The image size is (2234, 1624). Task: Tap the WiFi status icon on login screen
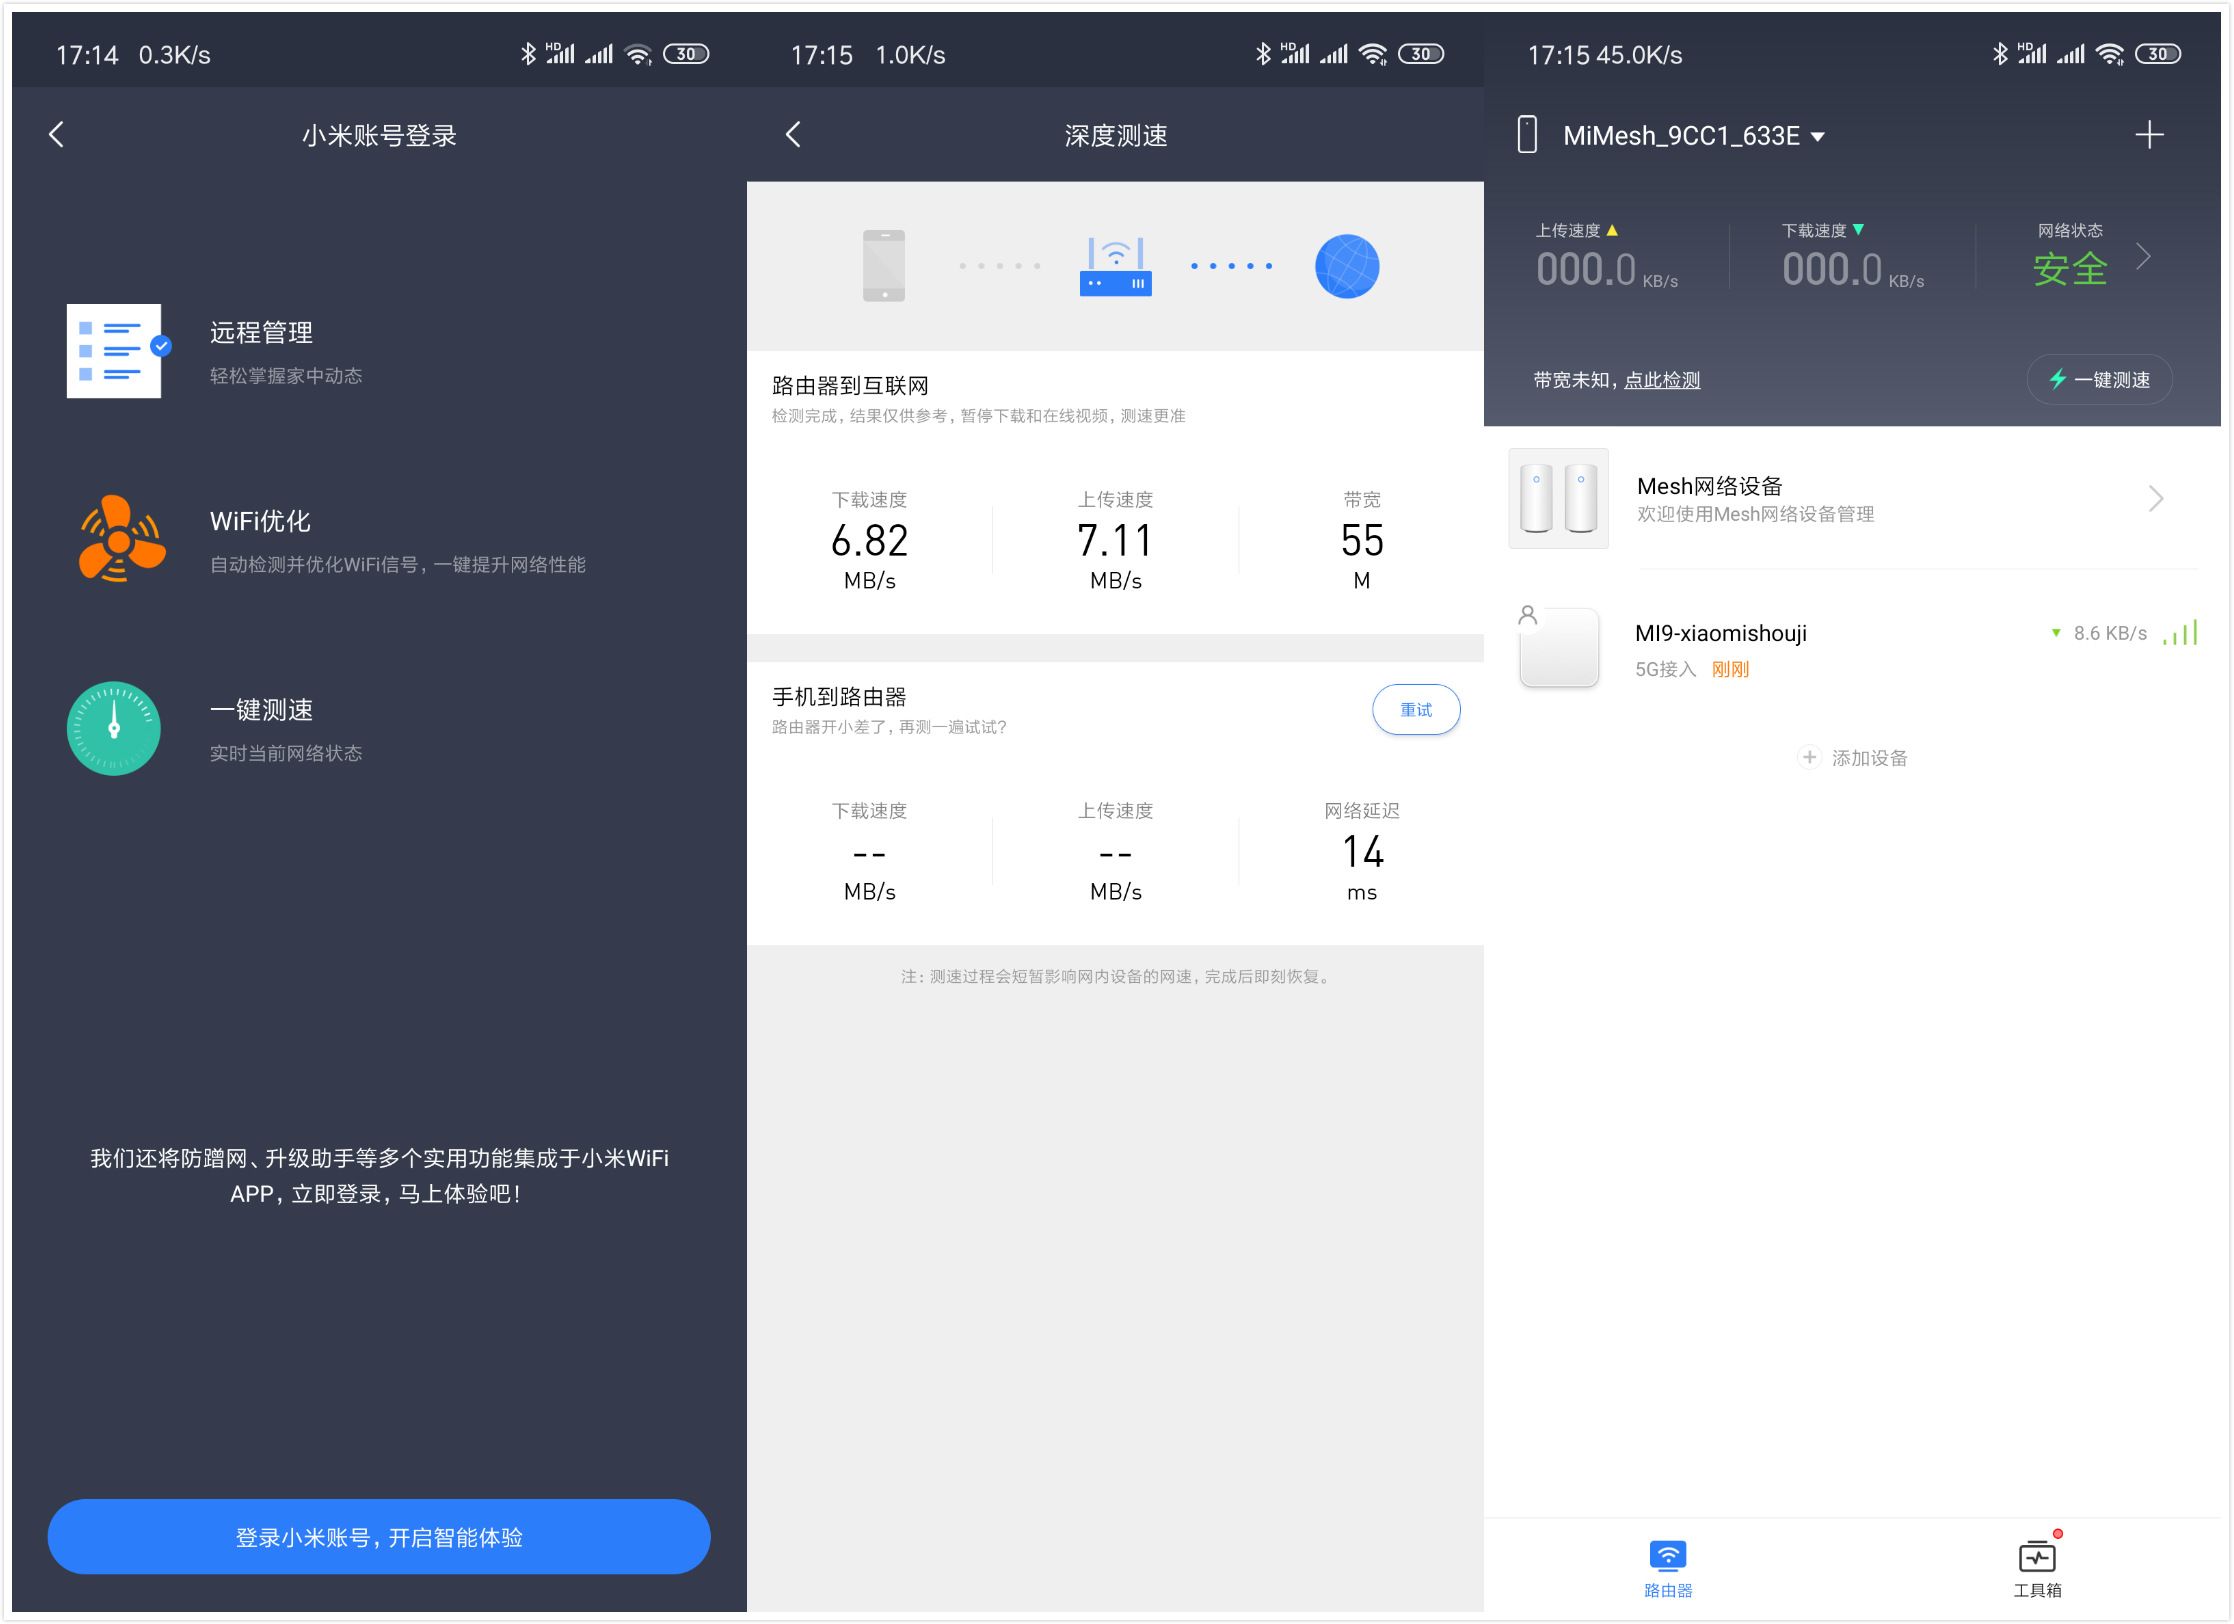[x=638, y=54]
